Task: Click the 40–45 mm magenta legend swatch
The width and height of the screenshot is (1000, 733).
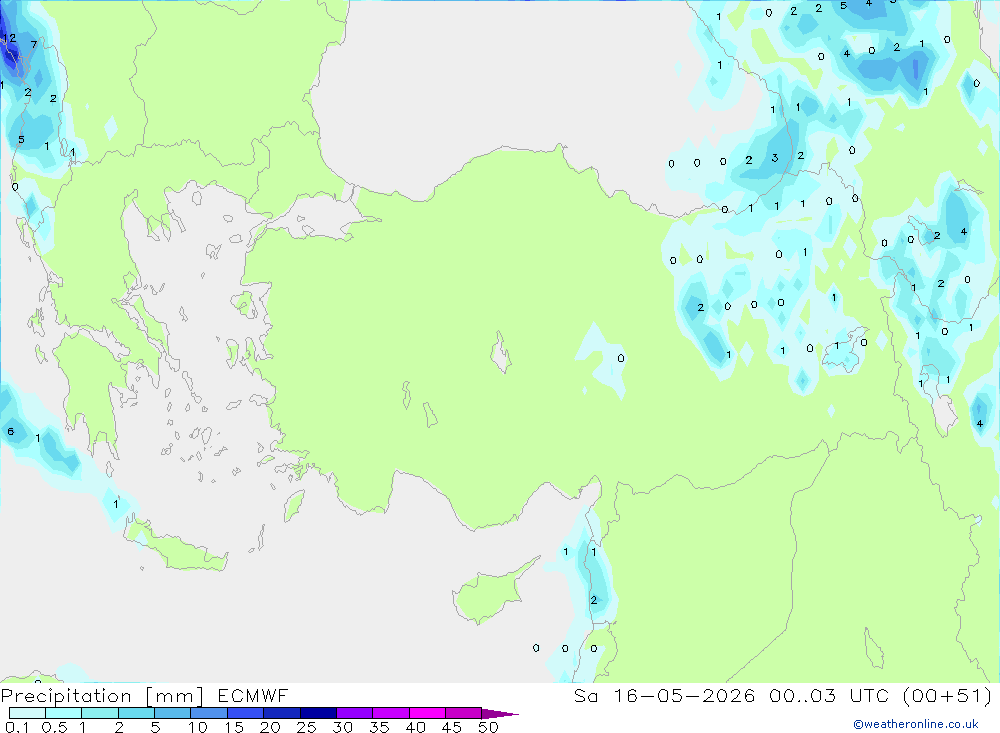Action: (427, 713)
